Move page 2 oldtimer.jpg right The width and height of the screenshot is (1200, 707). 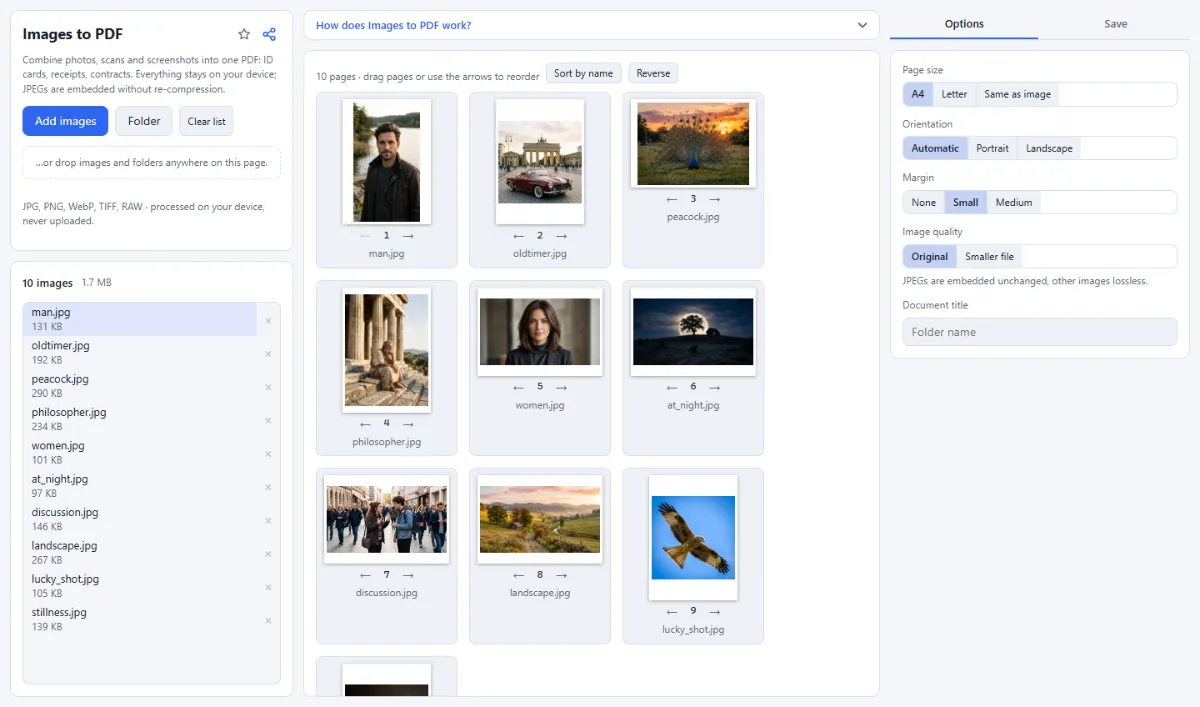(561, 236)
